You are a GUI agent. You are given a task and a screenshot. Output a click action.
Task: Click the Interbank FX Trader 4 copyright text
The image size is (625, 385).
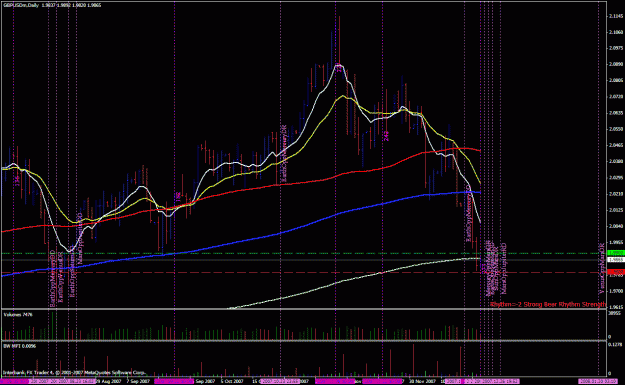pos(74,373)
